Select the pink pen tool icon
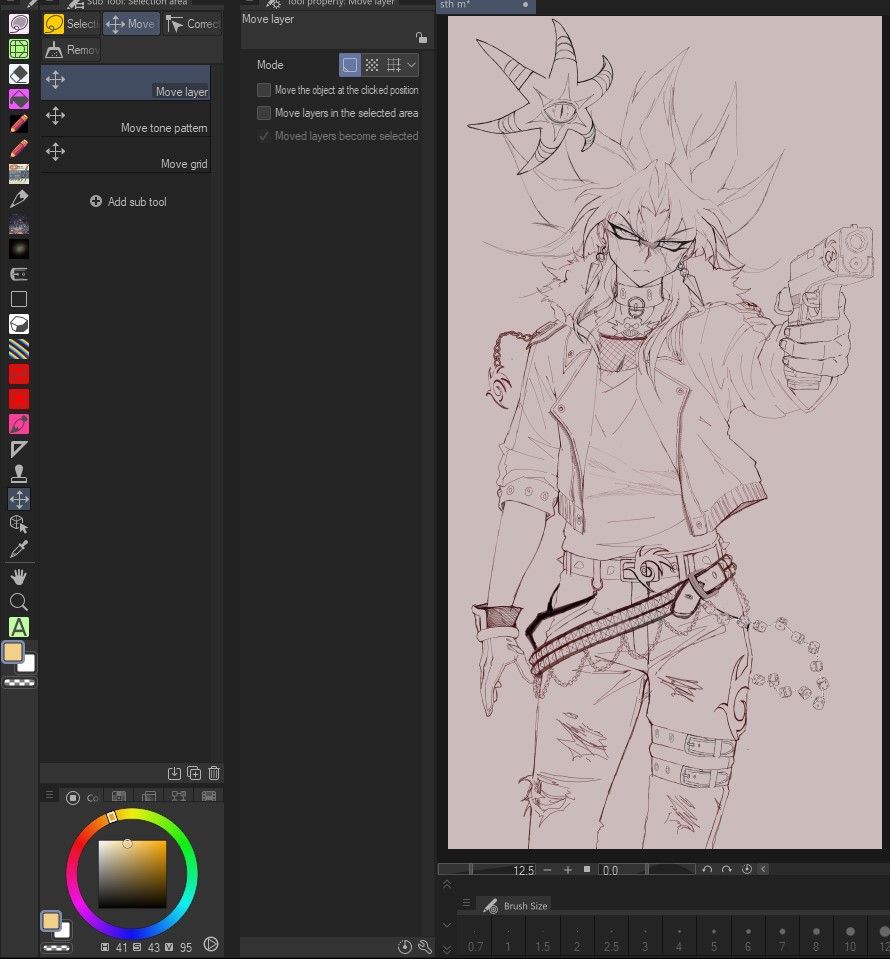890x959 pixels. (x=19, y=424)
